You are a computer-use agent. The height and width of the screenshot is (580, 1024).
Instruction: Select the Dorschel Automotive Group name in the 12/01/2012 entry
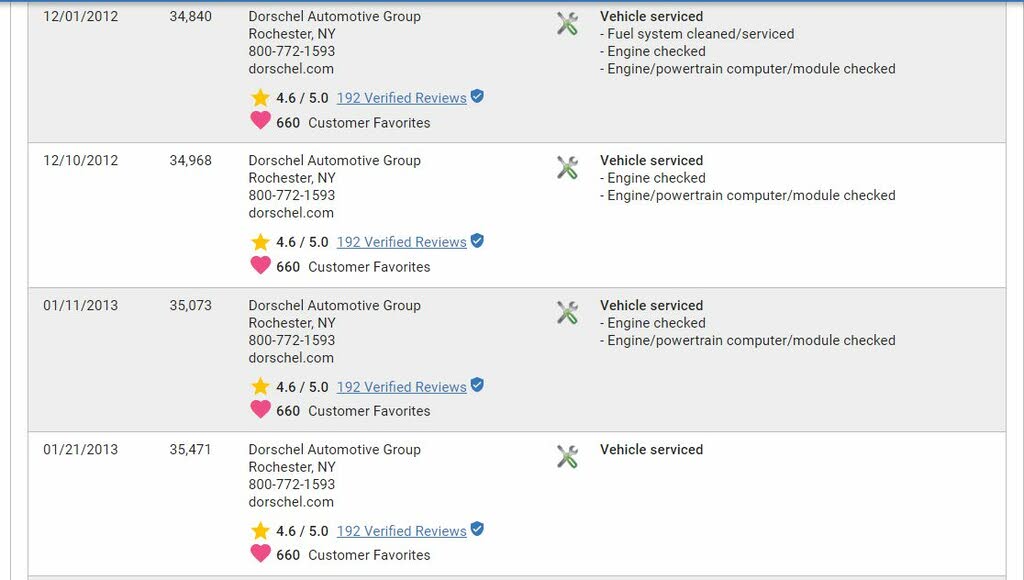[x=334, y=16]
